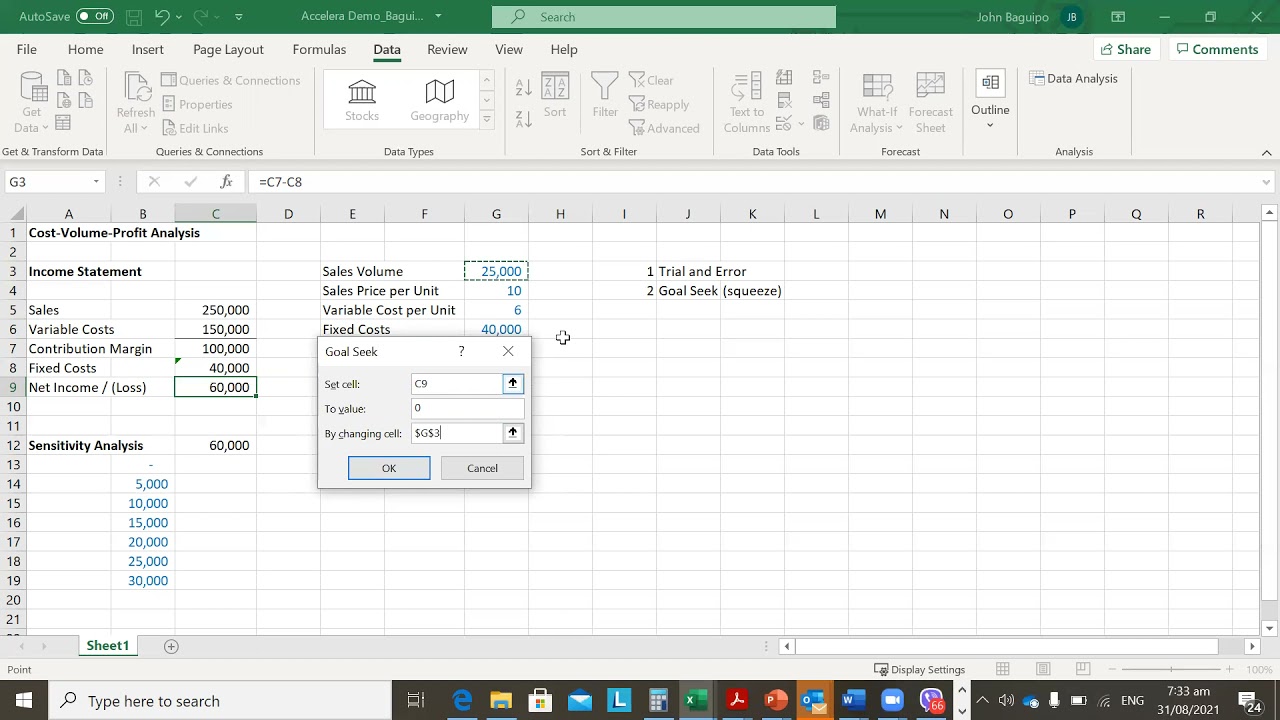The image size is (1280, 720).
Task: Select the Sales Volume cell 25,000
Action: (x=496, y=271)
